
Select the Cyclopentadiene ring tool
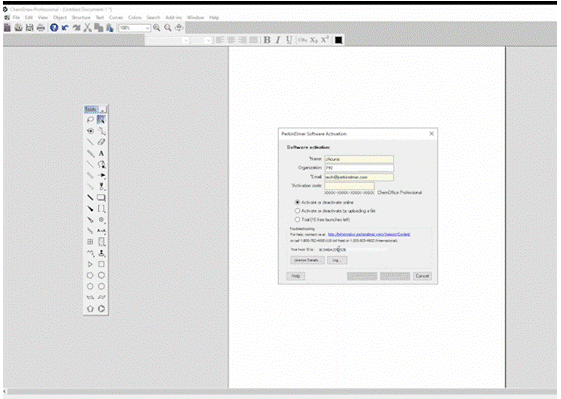[x=90, y=308]
